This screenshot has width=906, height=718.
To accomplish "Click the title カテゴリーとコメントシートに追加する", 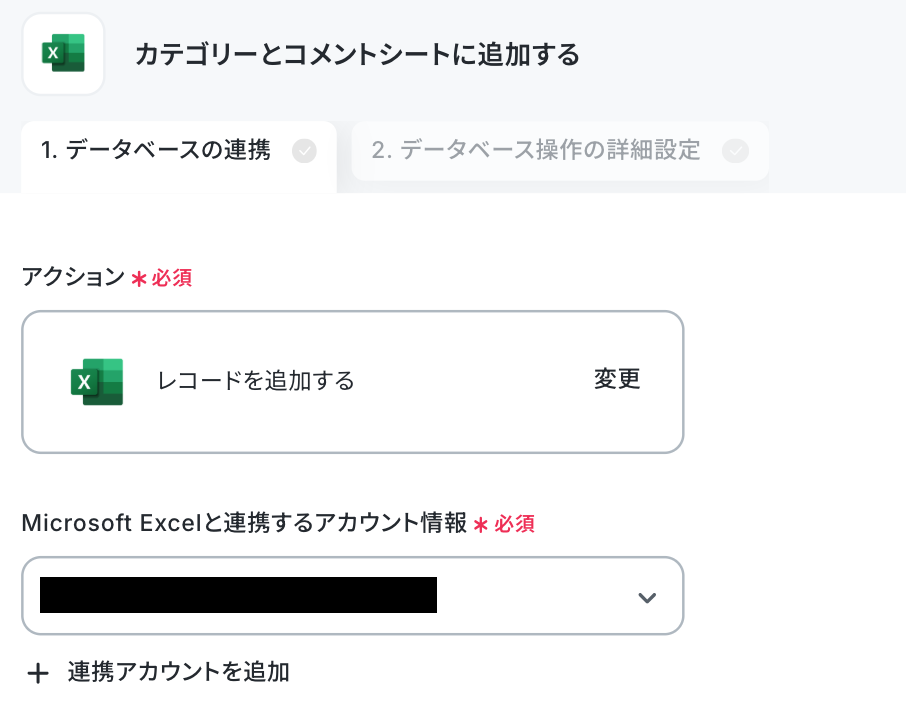I will click(357, 55).
